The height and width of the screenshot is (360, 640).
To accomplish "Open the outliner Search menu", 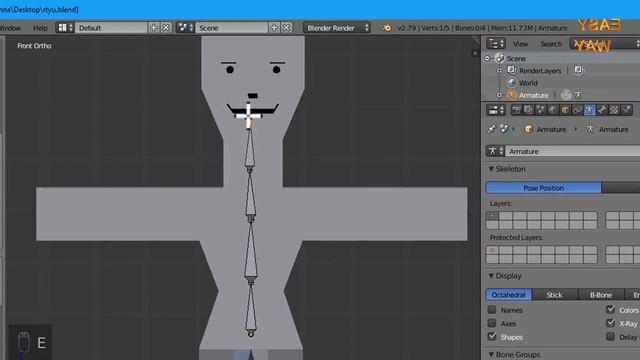I will click(551, 44).
